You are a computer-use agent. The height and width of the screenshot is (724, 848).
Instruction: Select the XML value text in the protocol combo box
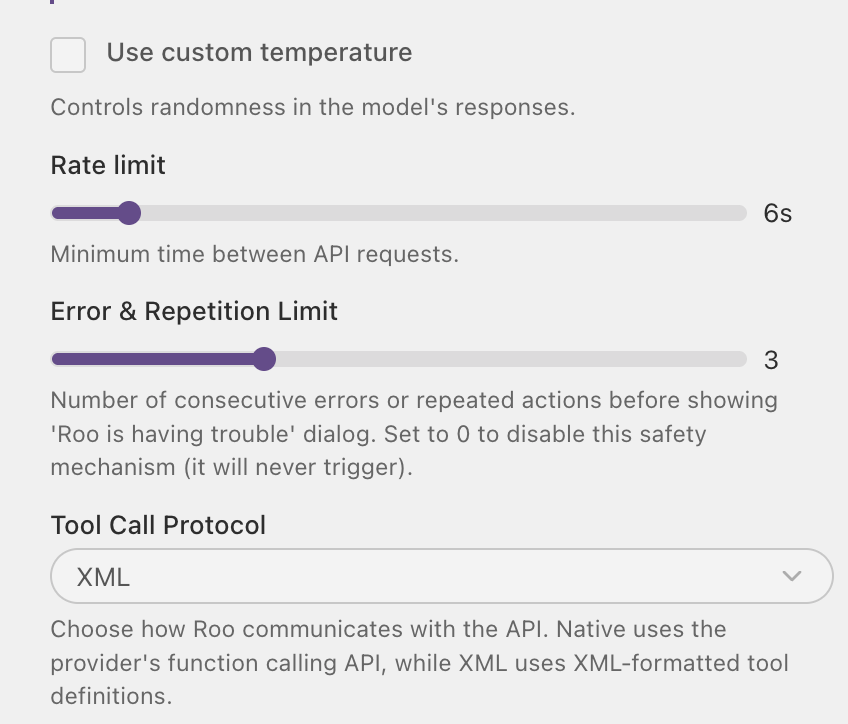[103, 577]
